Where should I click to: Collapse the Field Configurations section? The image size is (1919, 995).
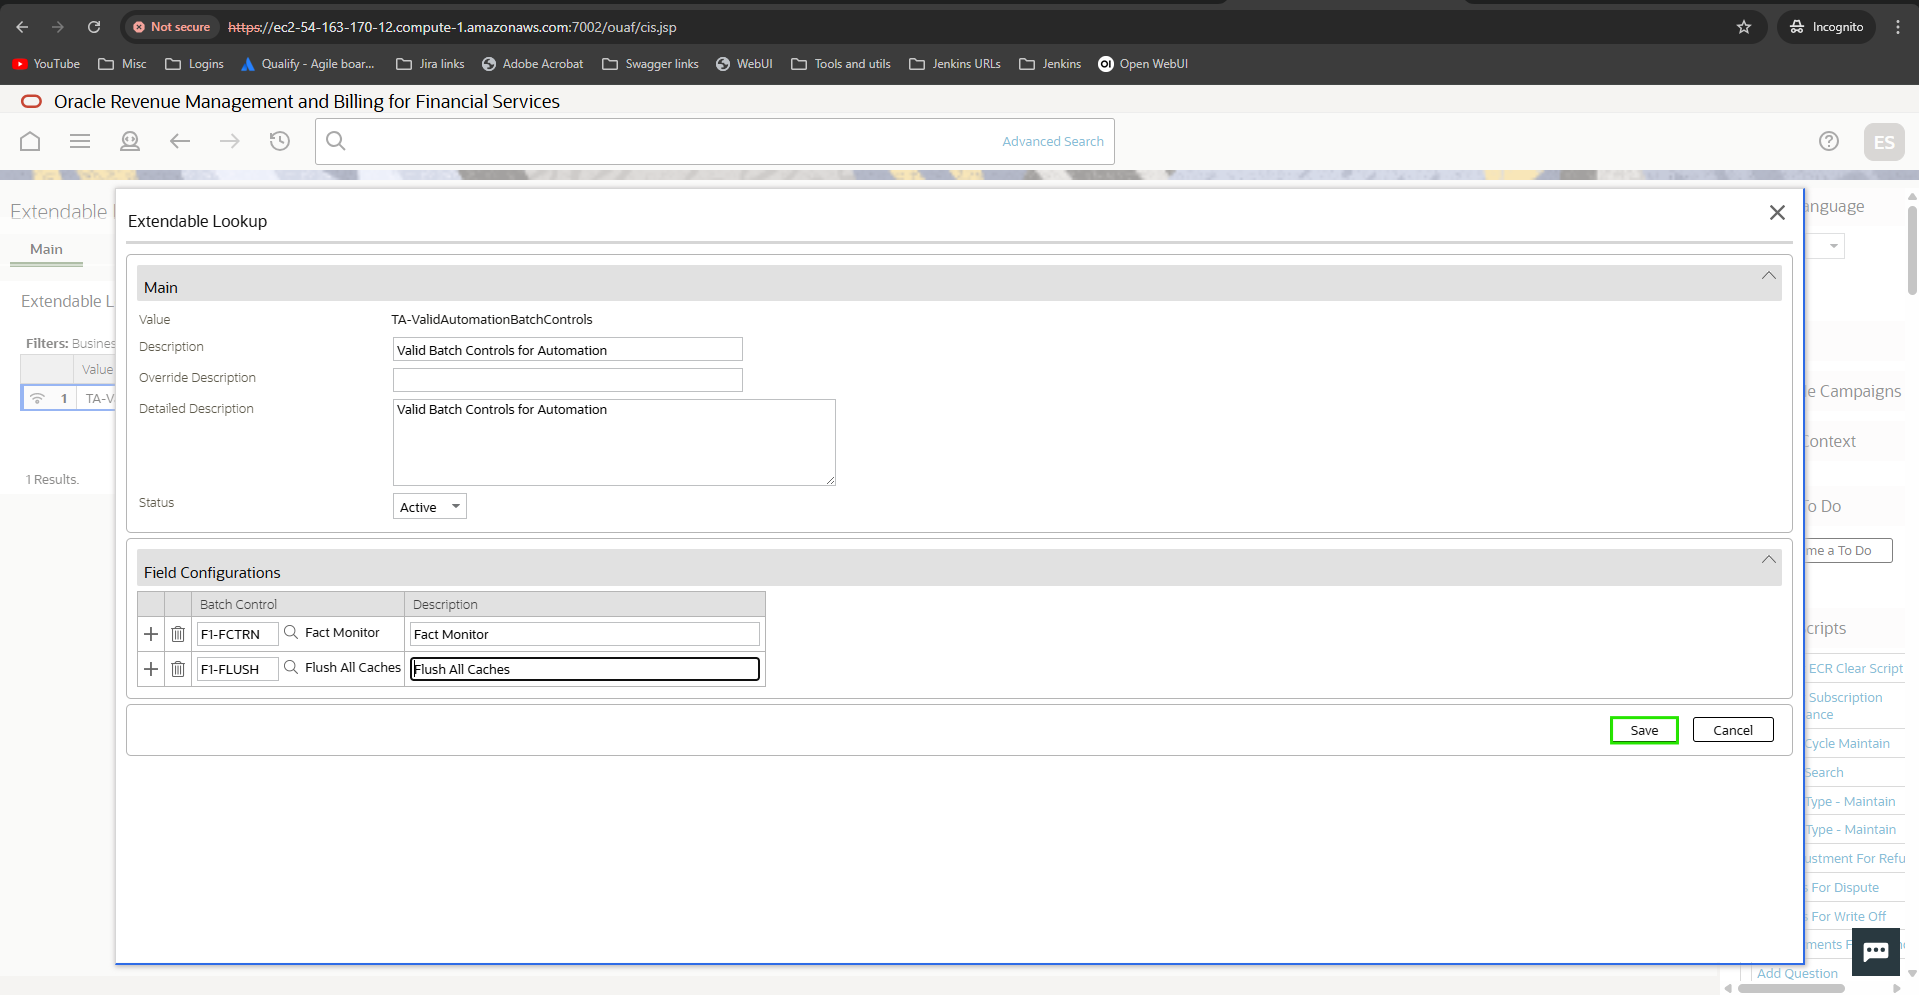tap(1768, 560)
